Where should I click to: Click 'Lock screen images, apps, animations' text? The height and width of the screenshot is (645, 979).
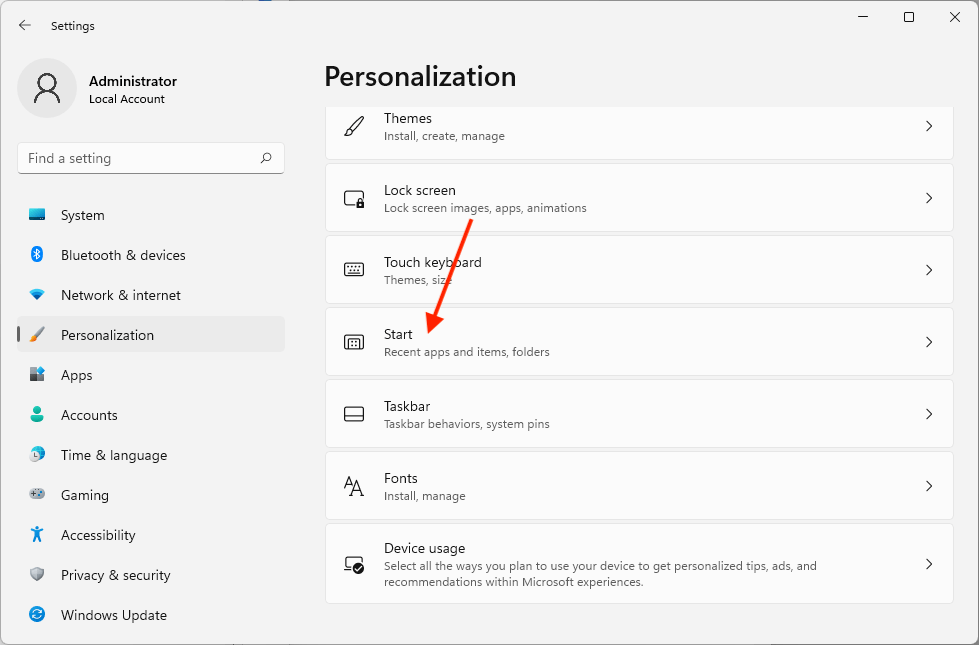(485, 208)
